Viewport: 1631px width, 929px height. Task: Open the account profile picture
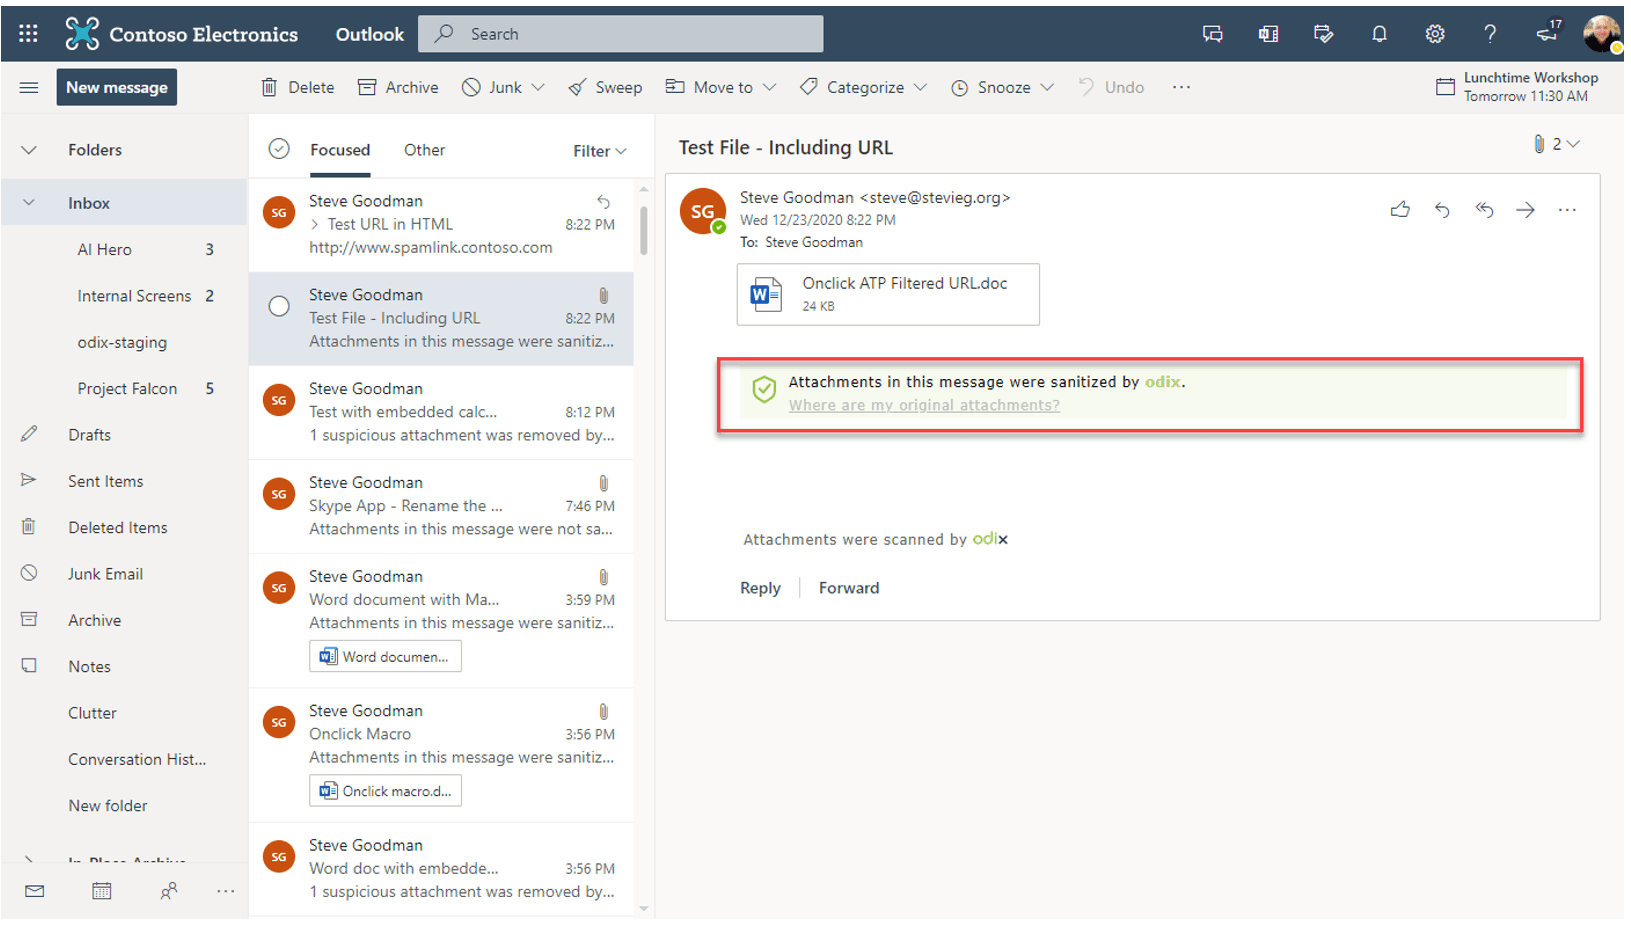(1602, 34)
